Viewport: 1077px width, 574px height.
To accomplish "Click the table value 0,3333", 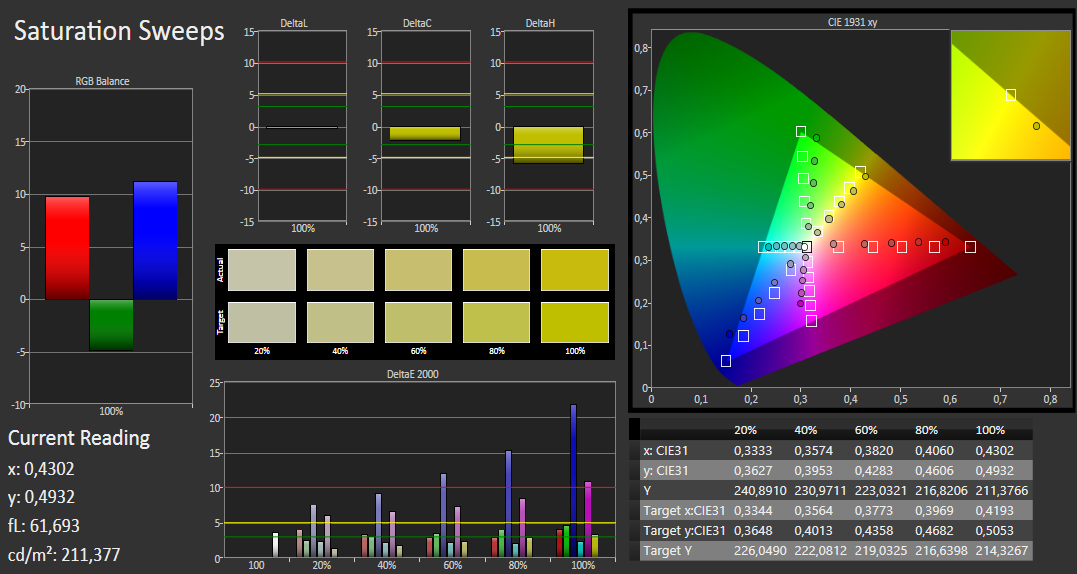I will 753,450.
